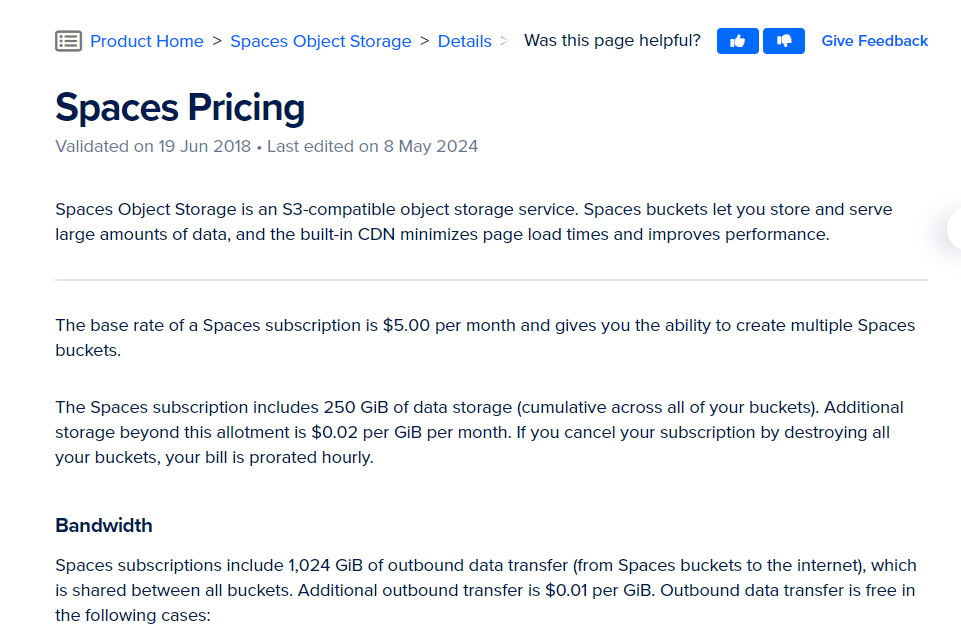Open the Give Feedback link
This screenshot has height=630, width=961.
(x=875, y=41)
